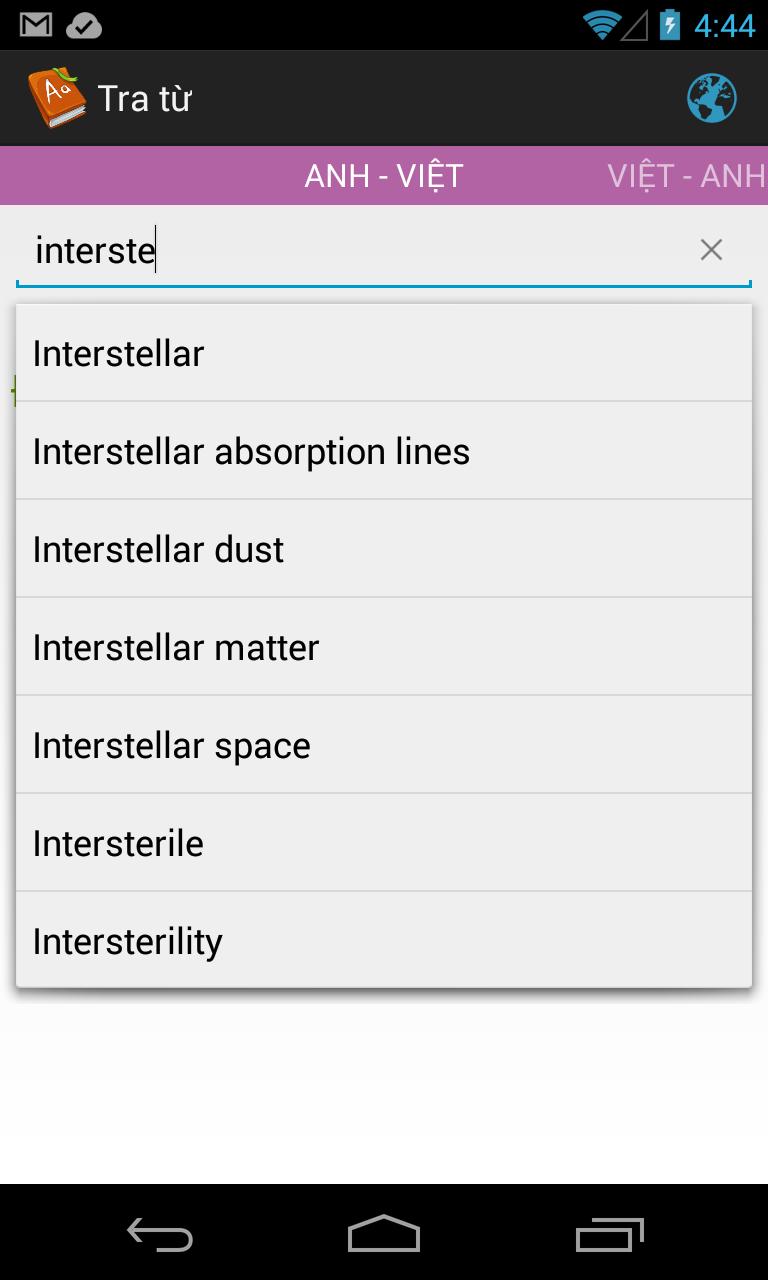This screenshot has width=768, height=1280.
Task: Select "Interstellar matter" from the list
Action: click(x=384, y=647)
